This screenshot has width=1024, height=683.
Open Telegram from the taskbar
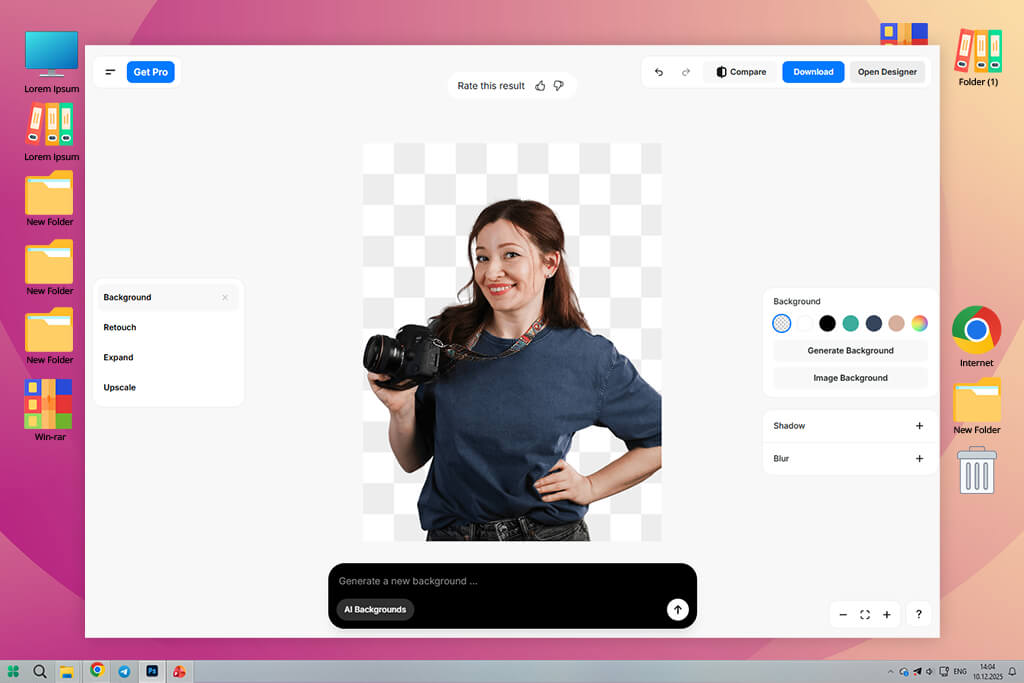[124, 671]
